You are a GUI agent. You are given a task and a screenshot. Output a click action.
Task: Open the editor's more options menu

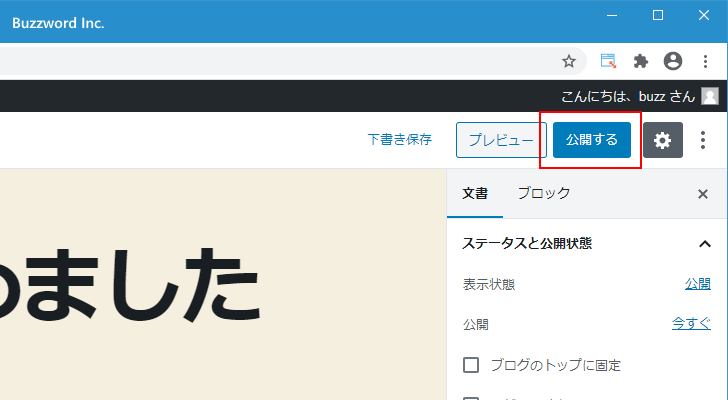(x=702, y=140)
